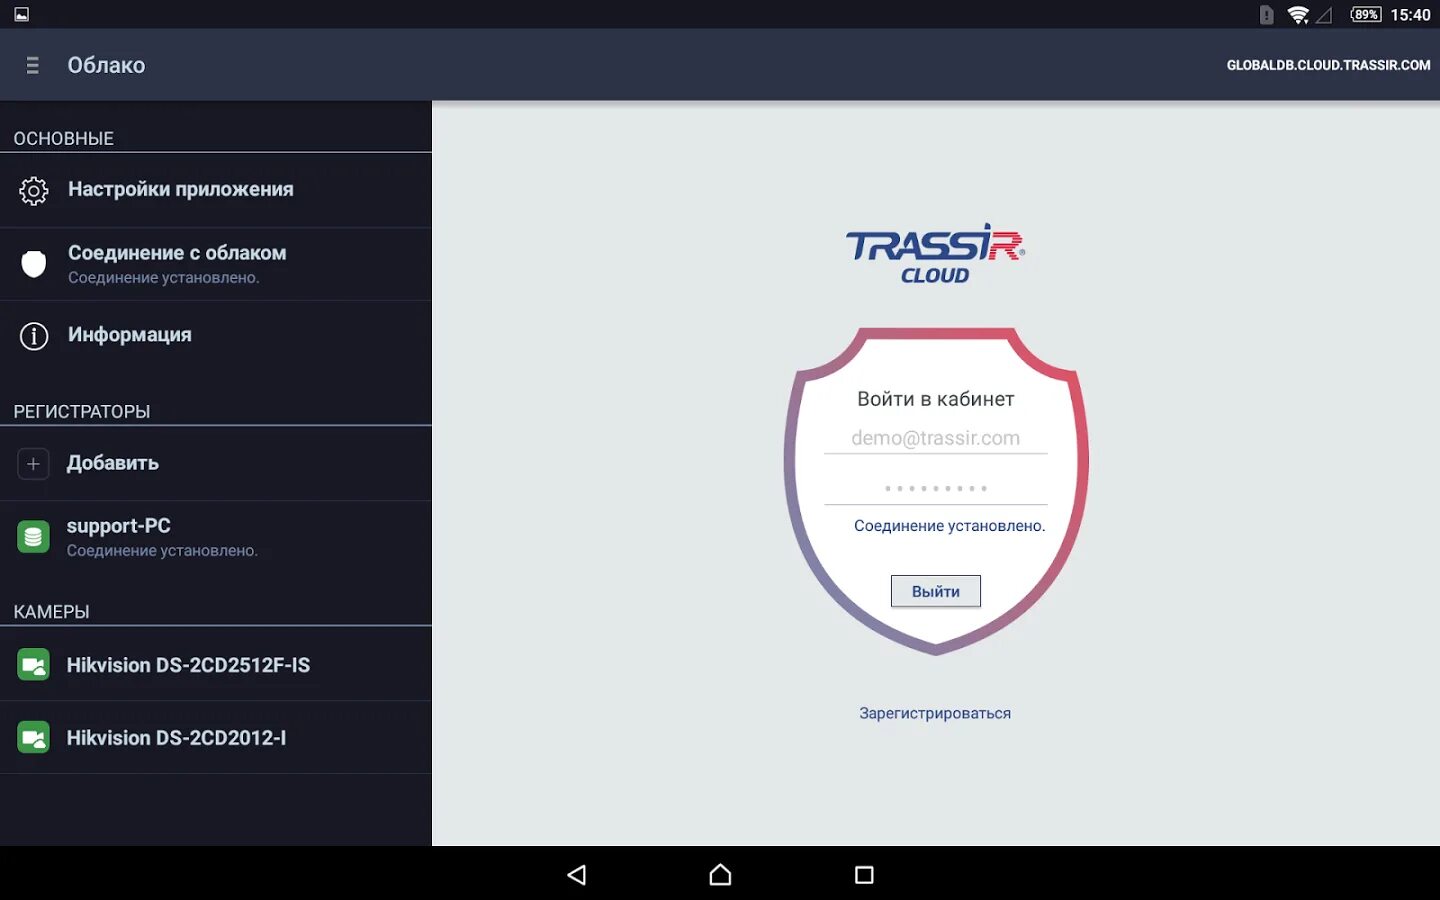Click the shield icon beside cloud connection
Viewport: 1440px width, 900px height.
[x=34, y=264]
